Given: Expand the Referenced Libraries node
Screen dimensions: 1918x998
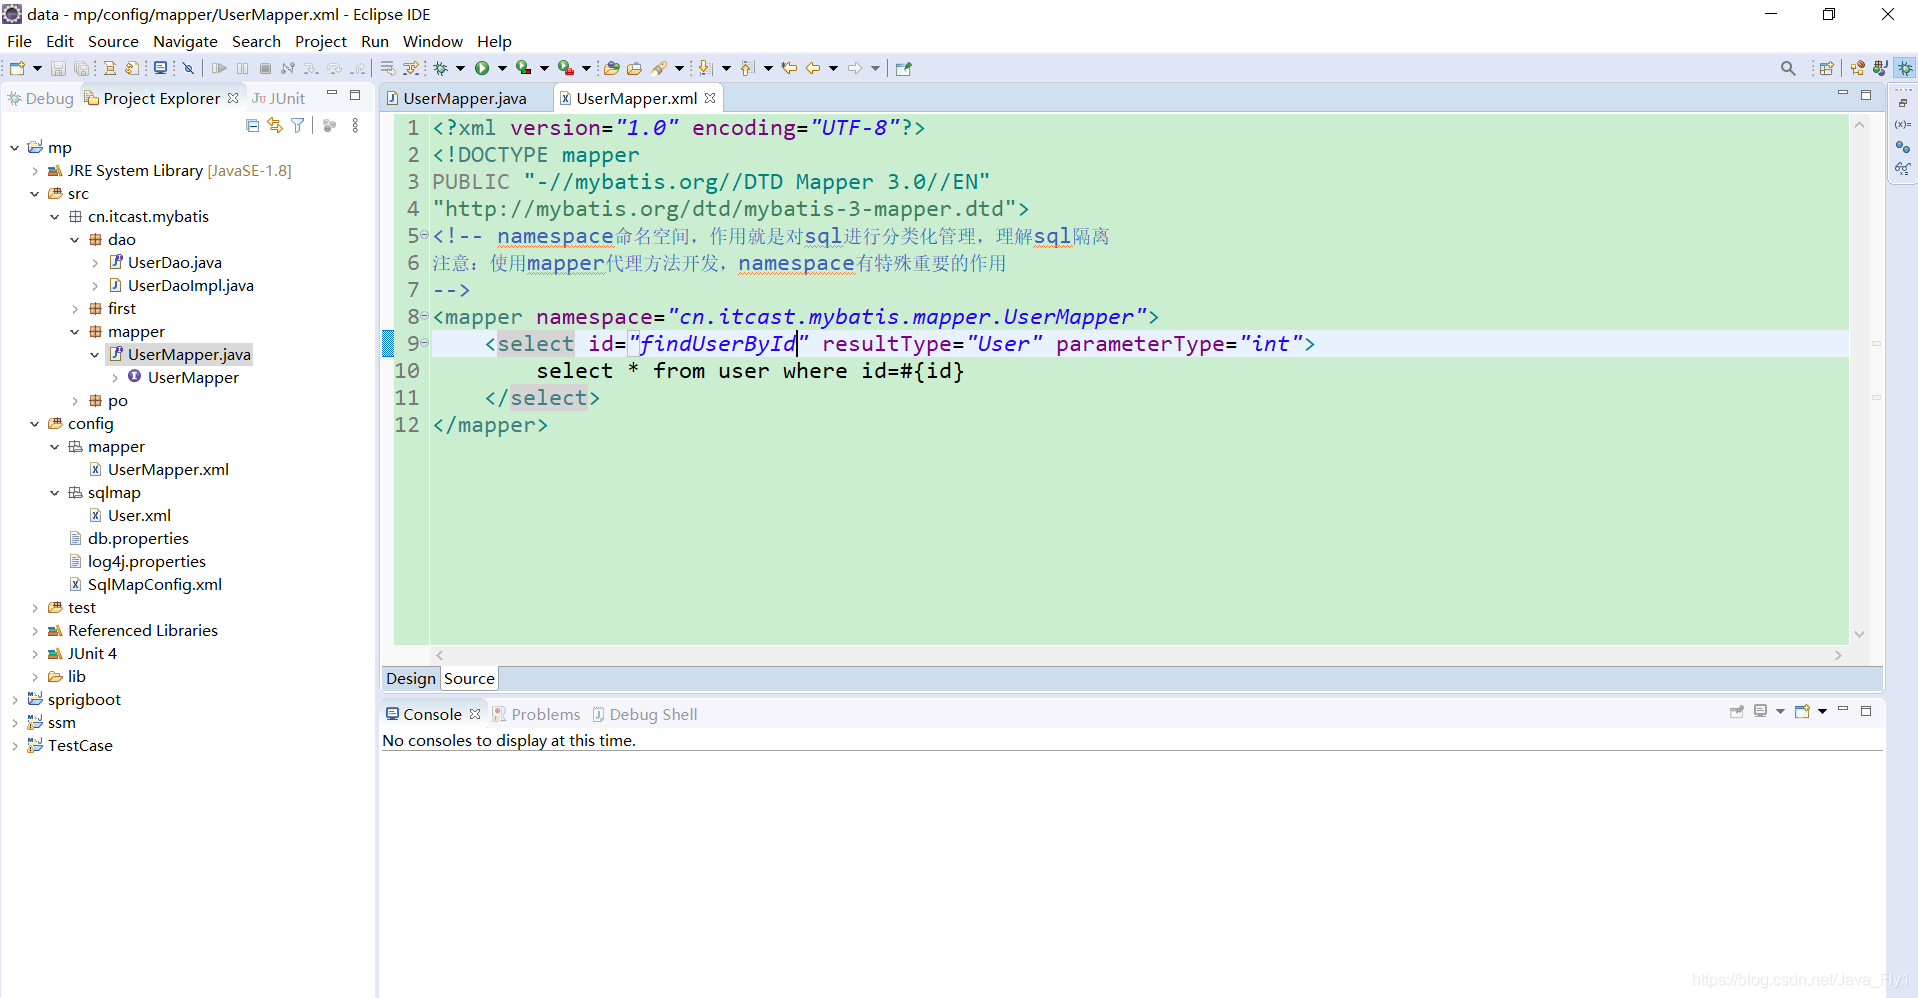Looking at the screenshot, I should [x=35, y=631].
